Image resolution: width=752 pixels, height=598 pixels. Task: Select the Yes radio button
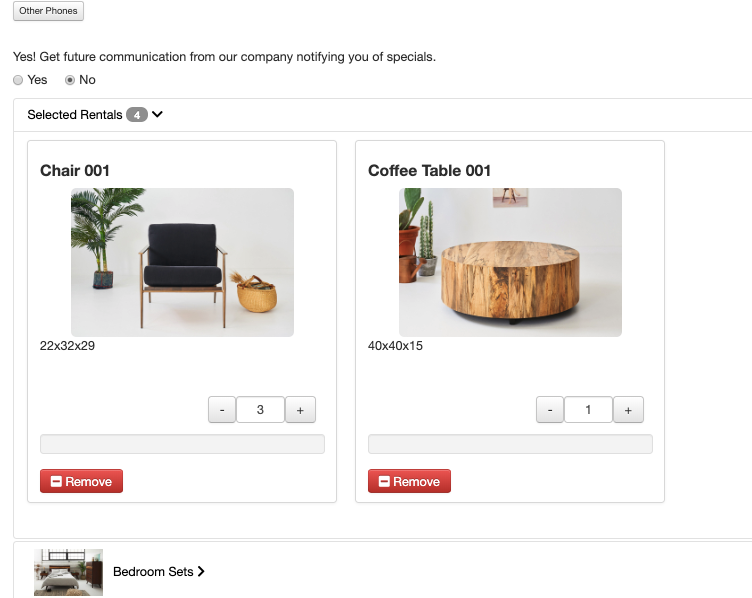pos(18,80)
